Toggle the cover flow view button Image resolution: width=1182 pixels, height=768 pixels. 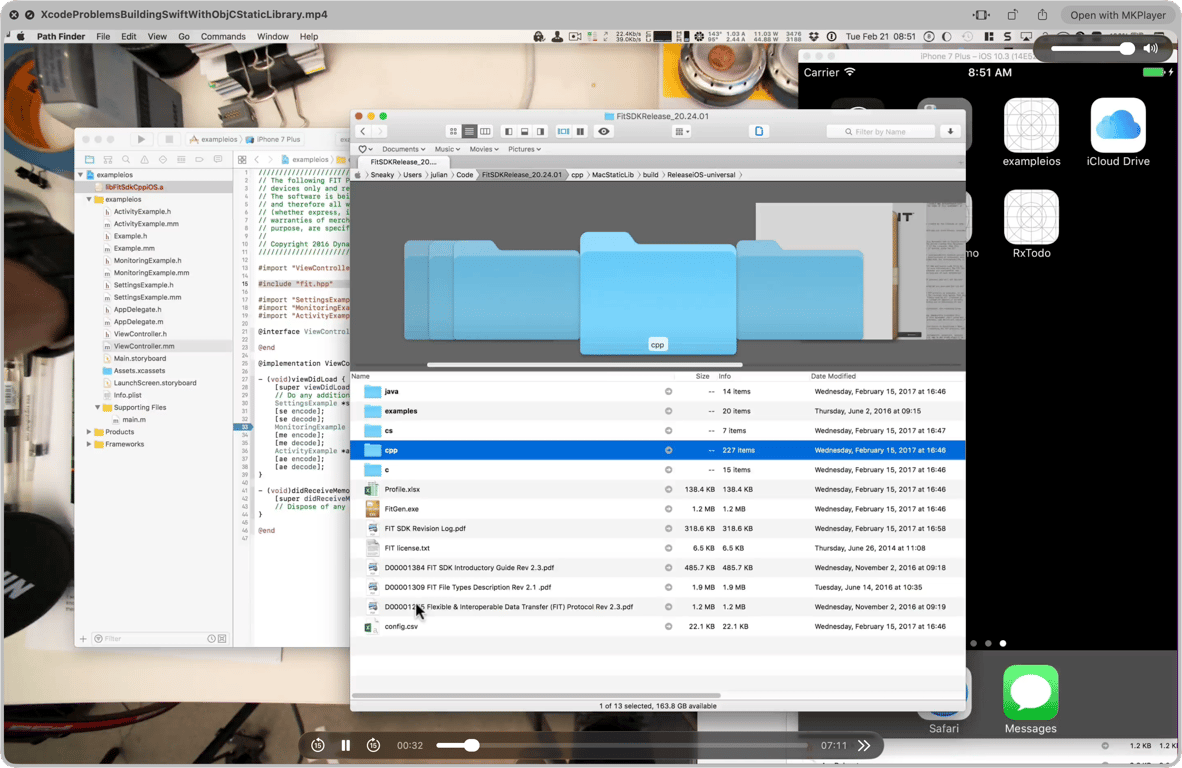point(563,131)
